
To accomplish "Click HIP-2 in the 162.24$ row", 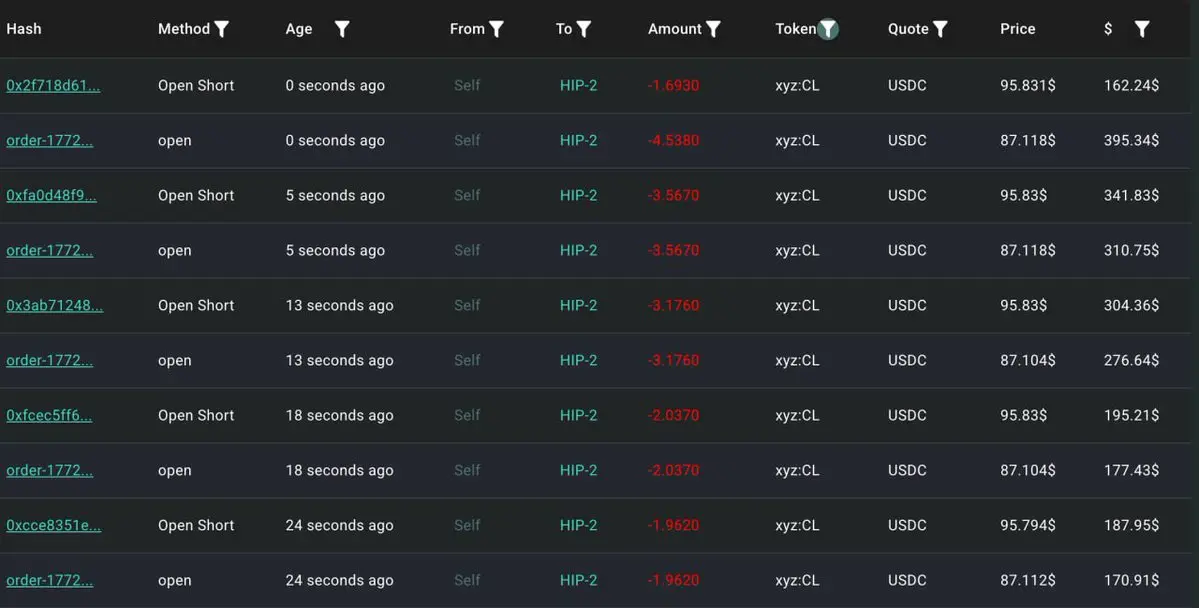I will (578, 86).
